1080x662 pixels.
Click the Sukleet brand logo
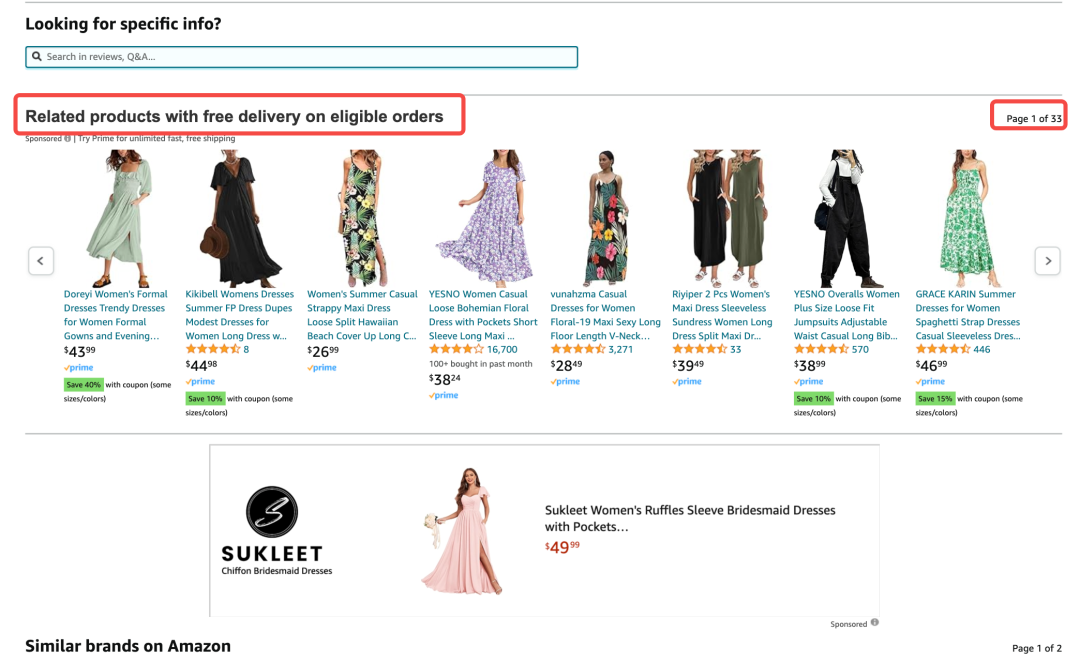click(271, 512)
